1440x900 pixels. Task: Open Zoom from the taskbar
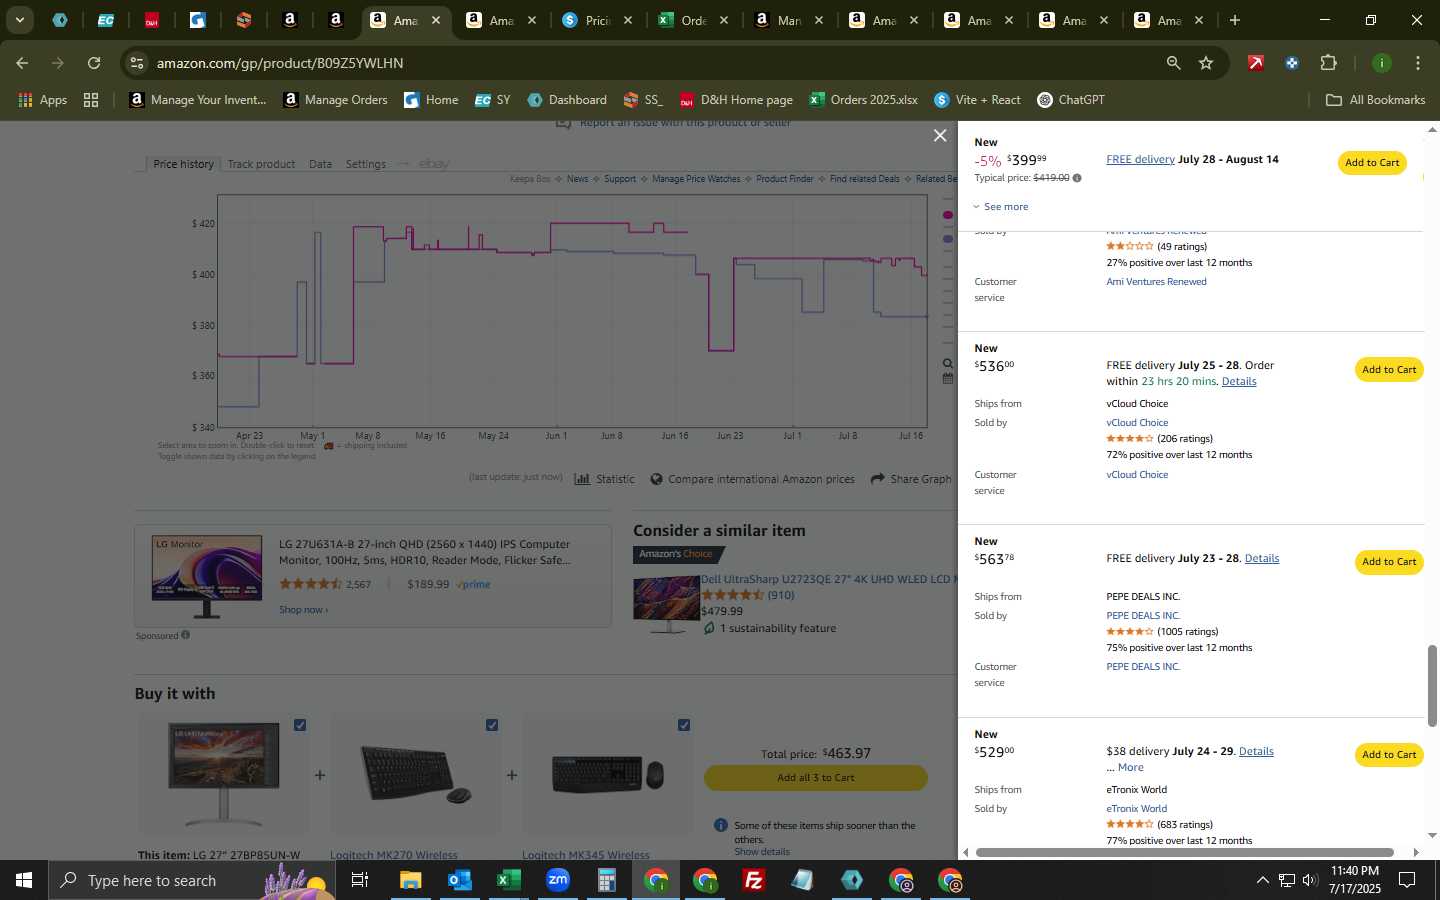pos(557,880)
